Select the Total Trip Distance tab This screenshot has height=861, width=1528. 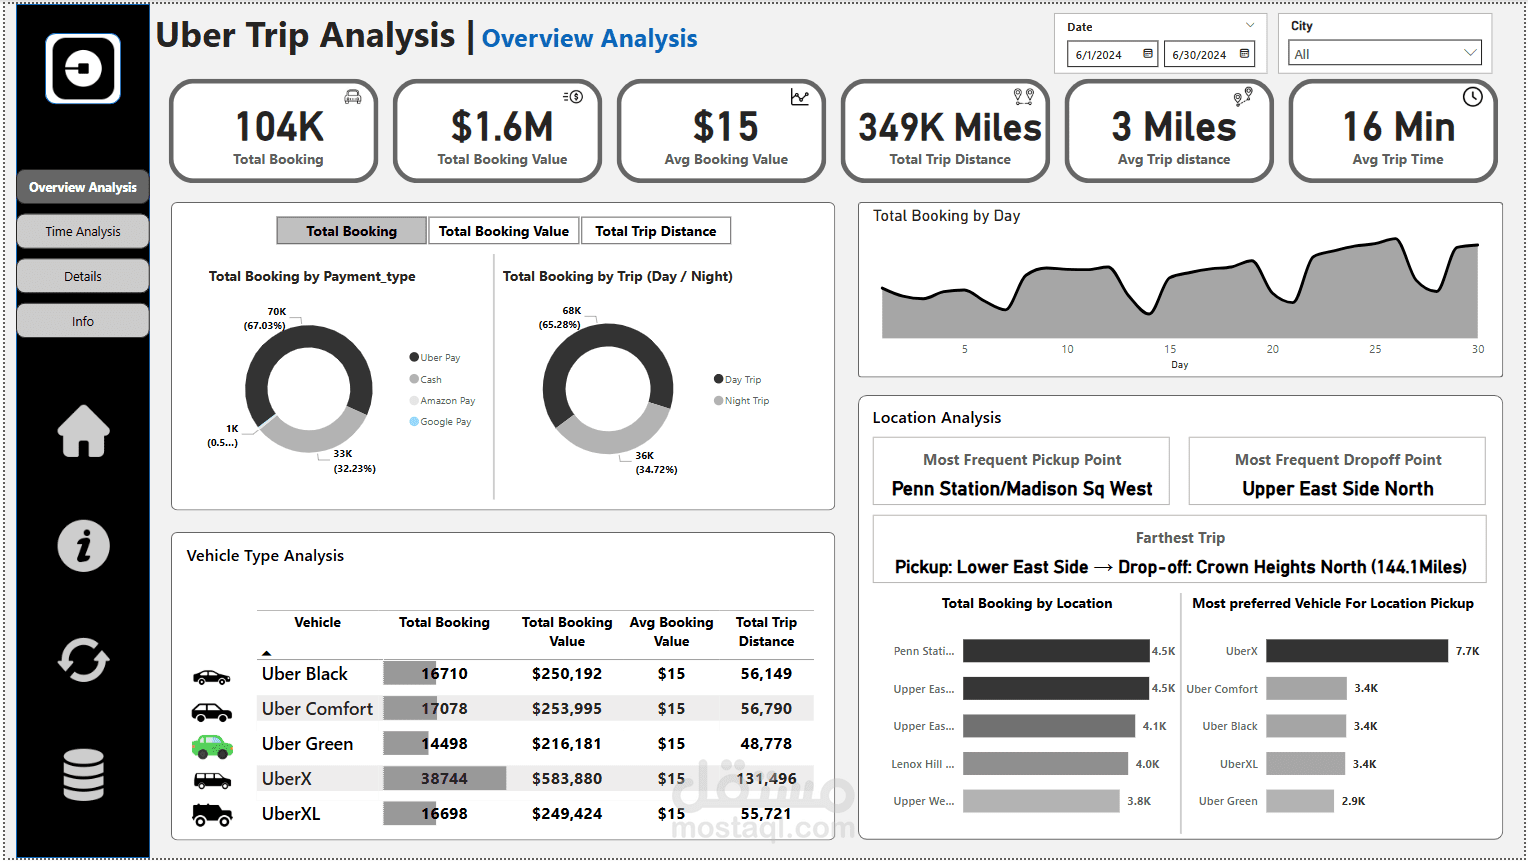point(656,230)
